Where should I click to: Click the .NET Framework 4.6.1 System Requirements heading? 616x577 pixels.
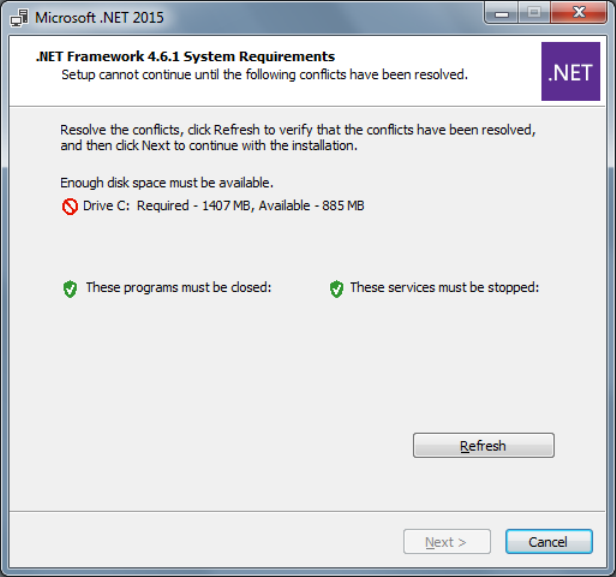(x=185, y=57)
